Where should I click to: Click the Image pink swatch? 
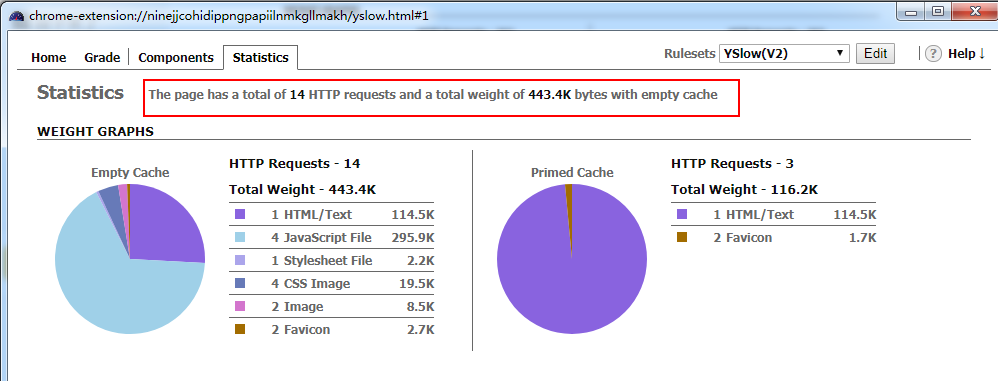click(239, 306)
